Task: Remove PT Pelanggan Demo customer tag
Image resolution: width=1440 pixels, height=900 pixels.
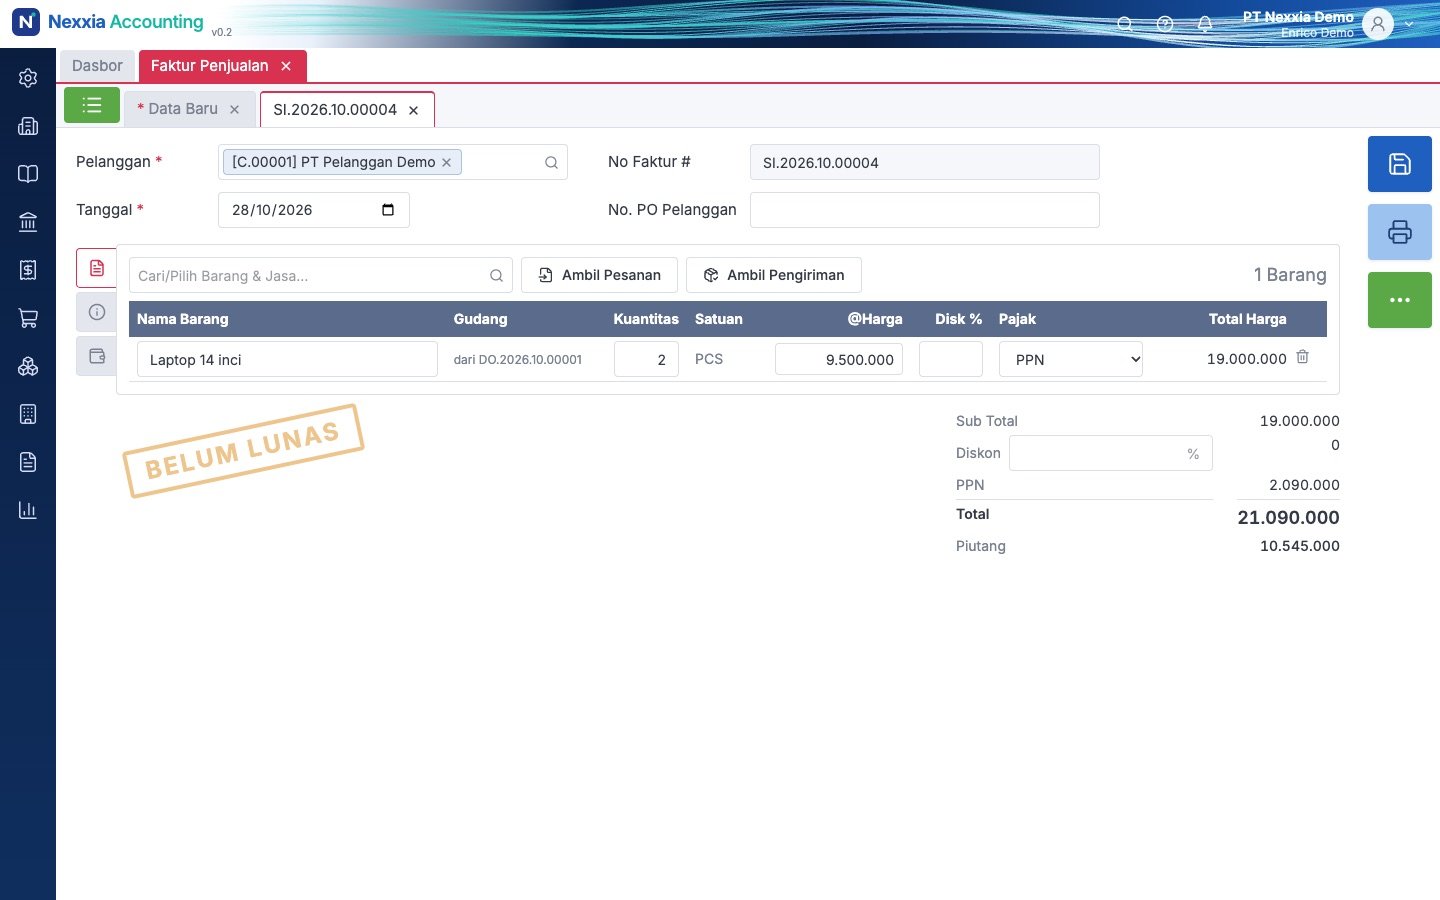Action: (447, 162)
